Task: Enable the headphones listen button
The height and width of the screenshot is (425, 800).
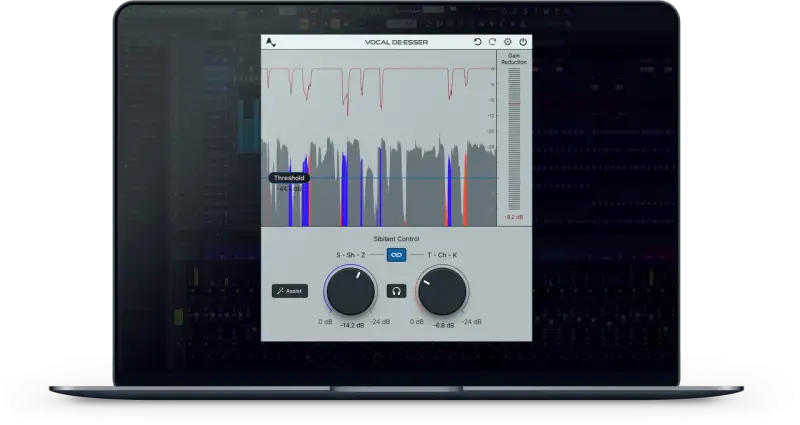Action: tap(396, 291)
